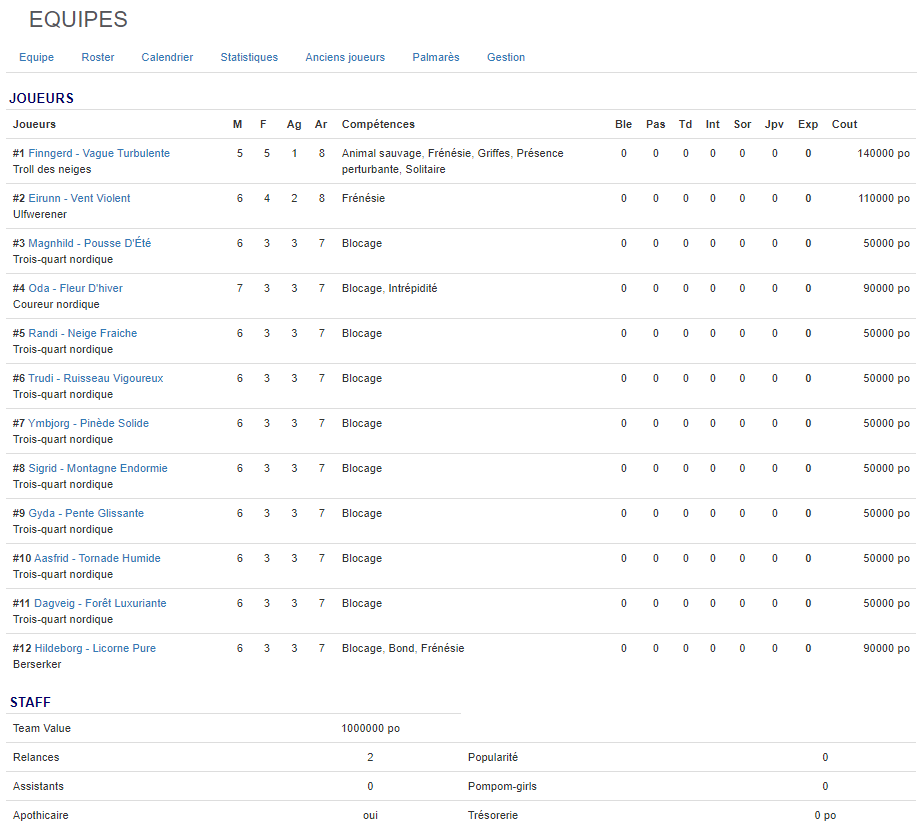The height and width of the screenshot is (834, 921).
Task: Go to the Calendrier tab
Action: [x=167, y=57]
